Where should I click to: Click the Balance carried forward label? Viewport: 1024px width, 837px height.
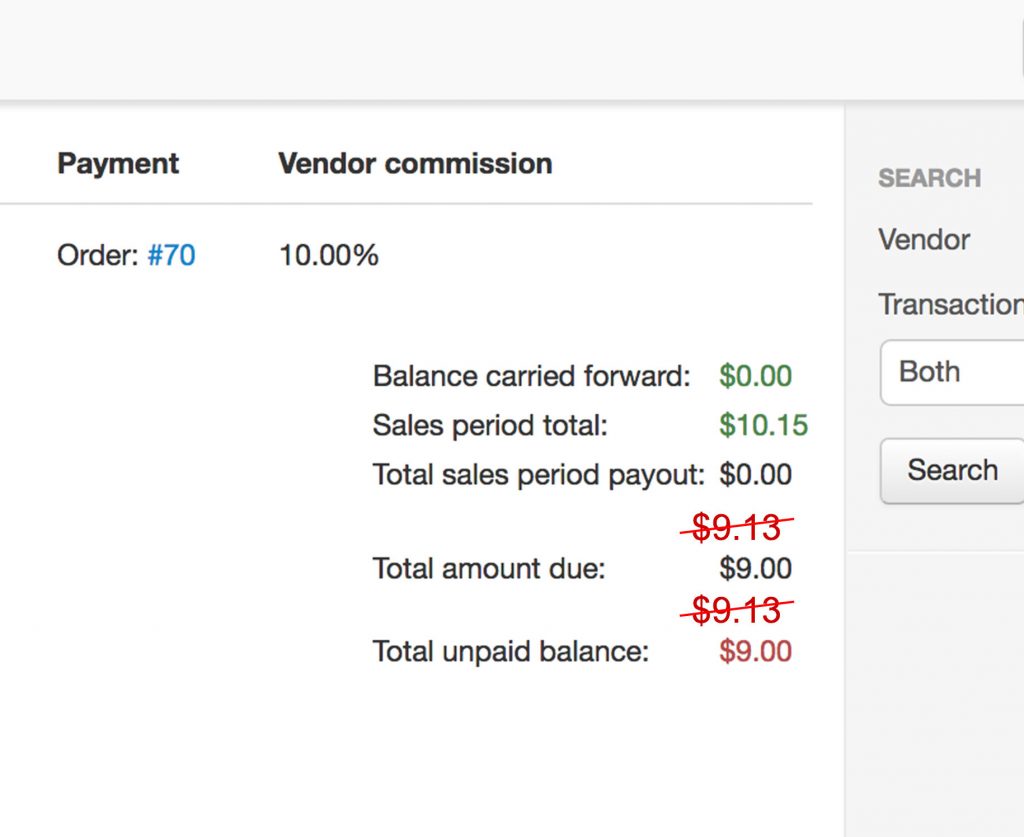click(x=531, y=377)
